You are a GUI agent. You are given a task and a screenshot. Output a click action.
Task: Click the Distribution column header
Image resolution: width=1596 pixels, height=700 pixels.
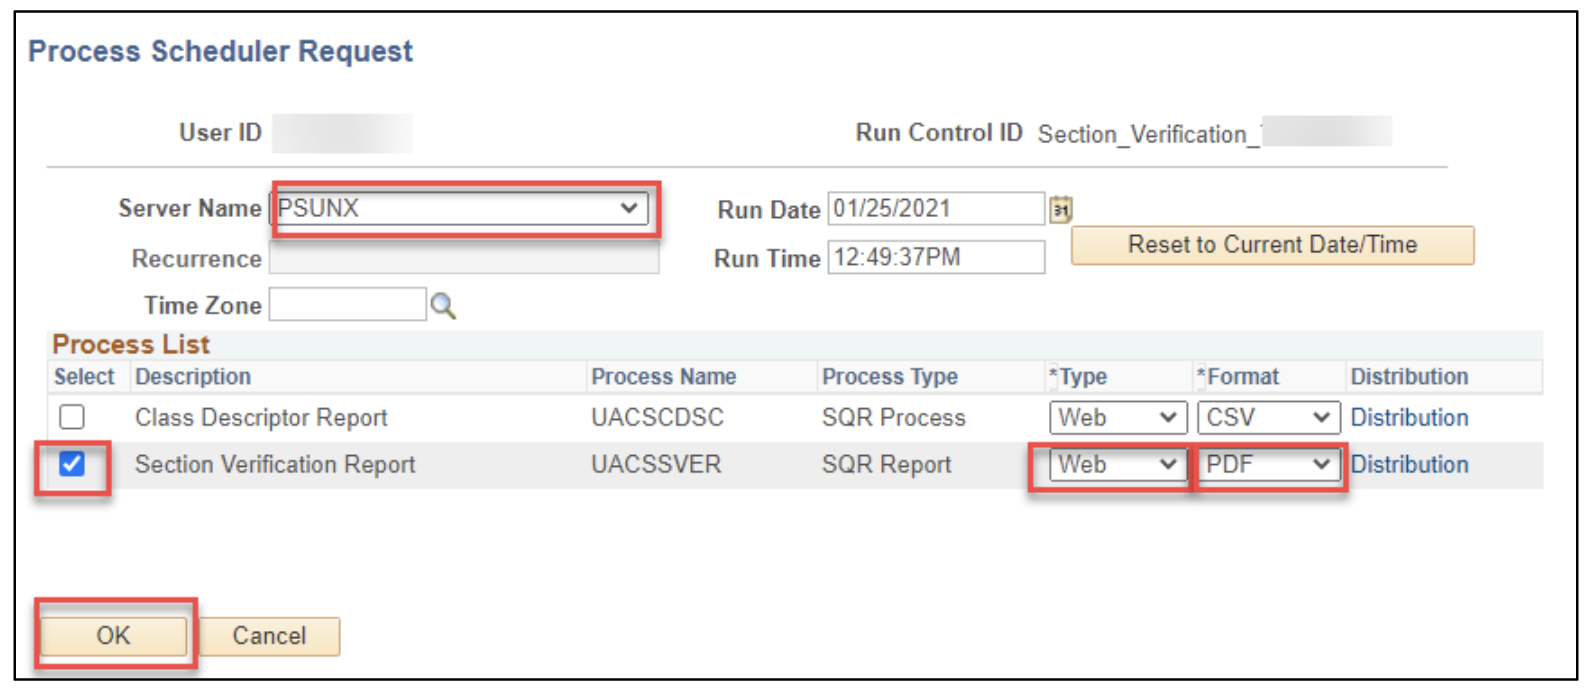(1409, 377)
